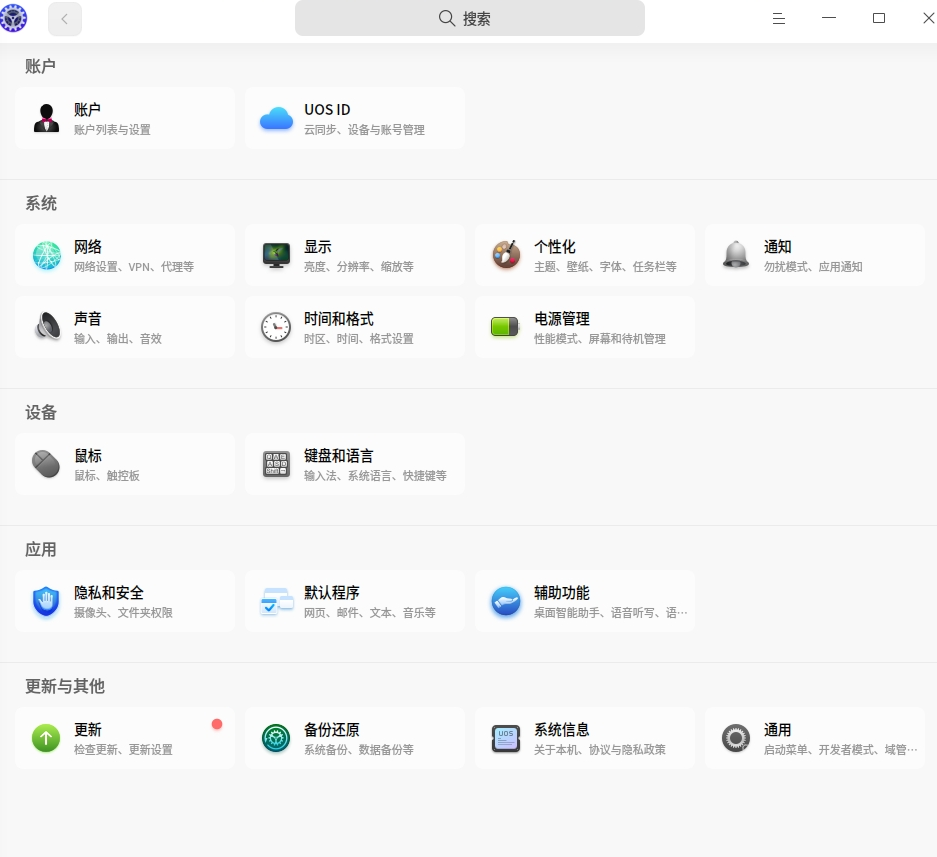Open the 声音 sound speaker icon
Image resolution: width=937 pixels, height=857 pixels.
pyautogui.click(x=47, y=327)
